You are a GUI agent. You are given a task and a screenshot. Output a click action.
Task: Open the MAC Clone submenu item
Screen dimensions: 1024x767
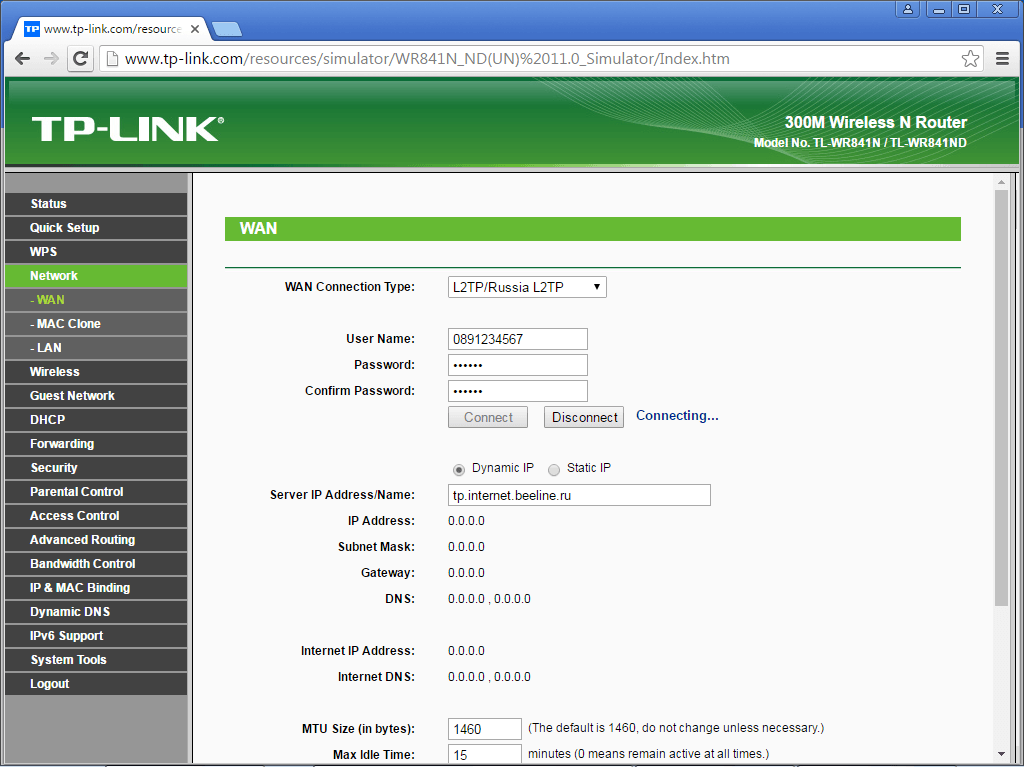95,324
